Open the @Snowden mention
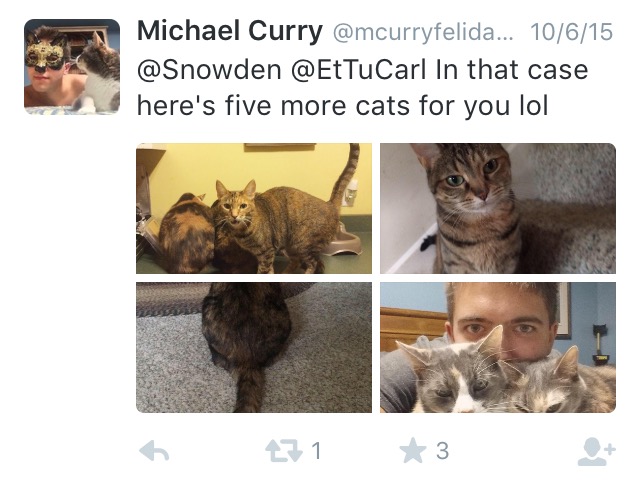 coord(209,69)
